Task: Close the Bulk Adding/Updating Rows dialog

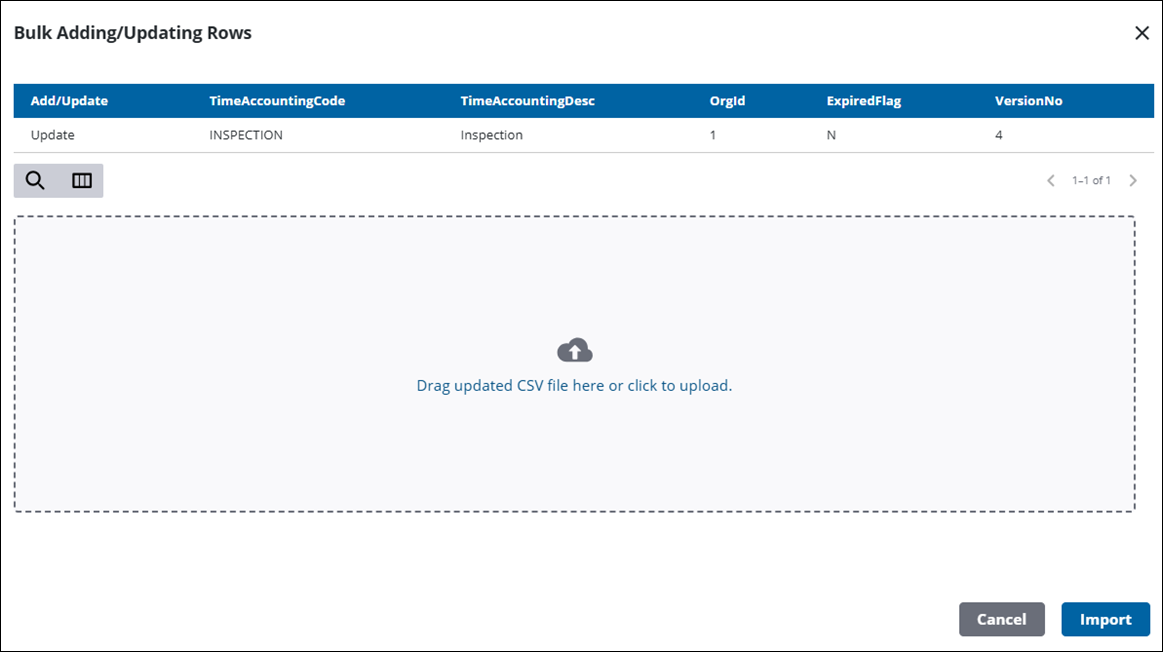Action: (1142, 33)
